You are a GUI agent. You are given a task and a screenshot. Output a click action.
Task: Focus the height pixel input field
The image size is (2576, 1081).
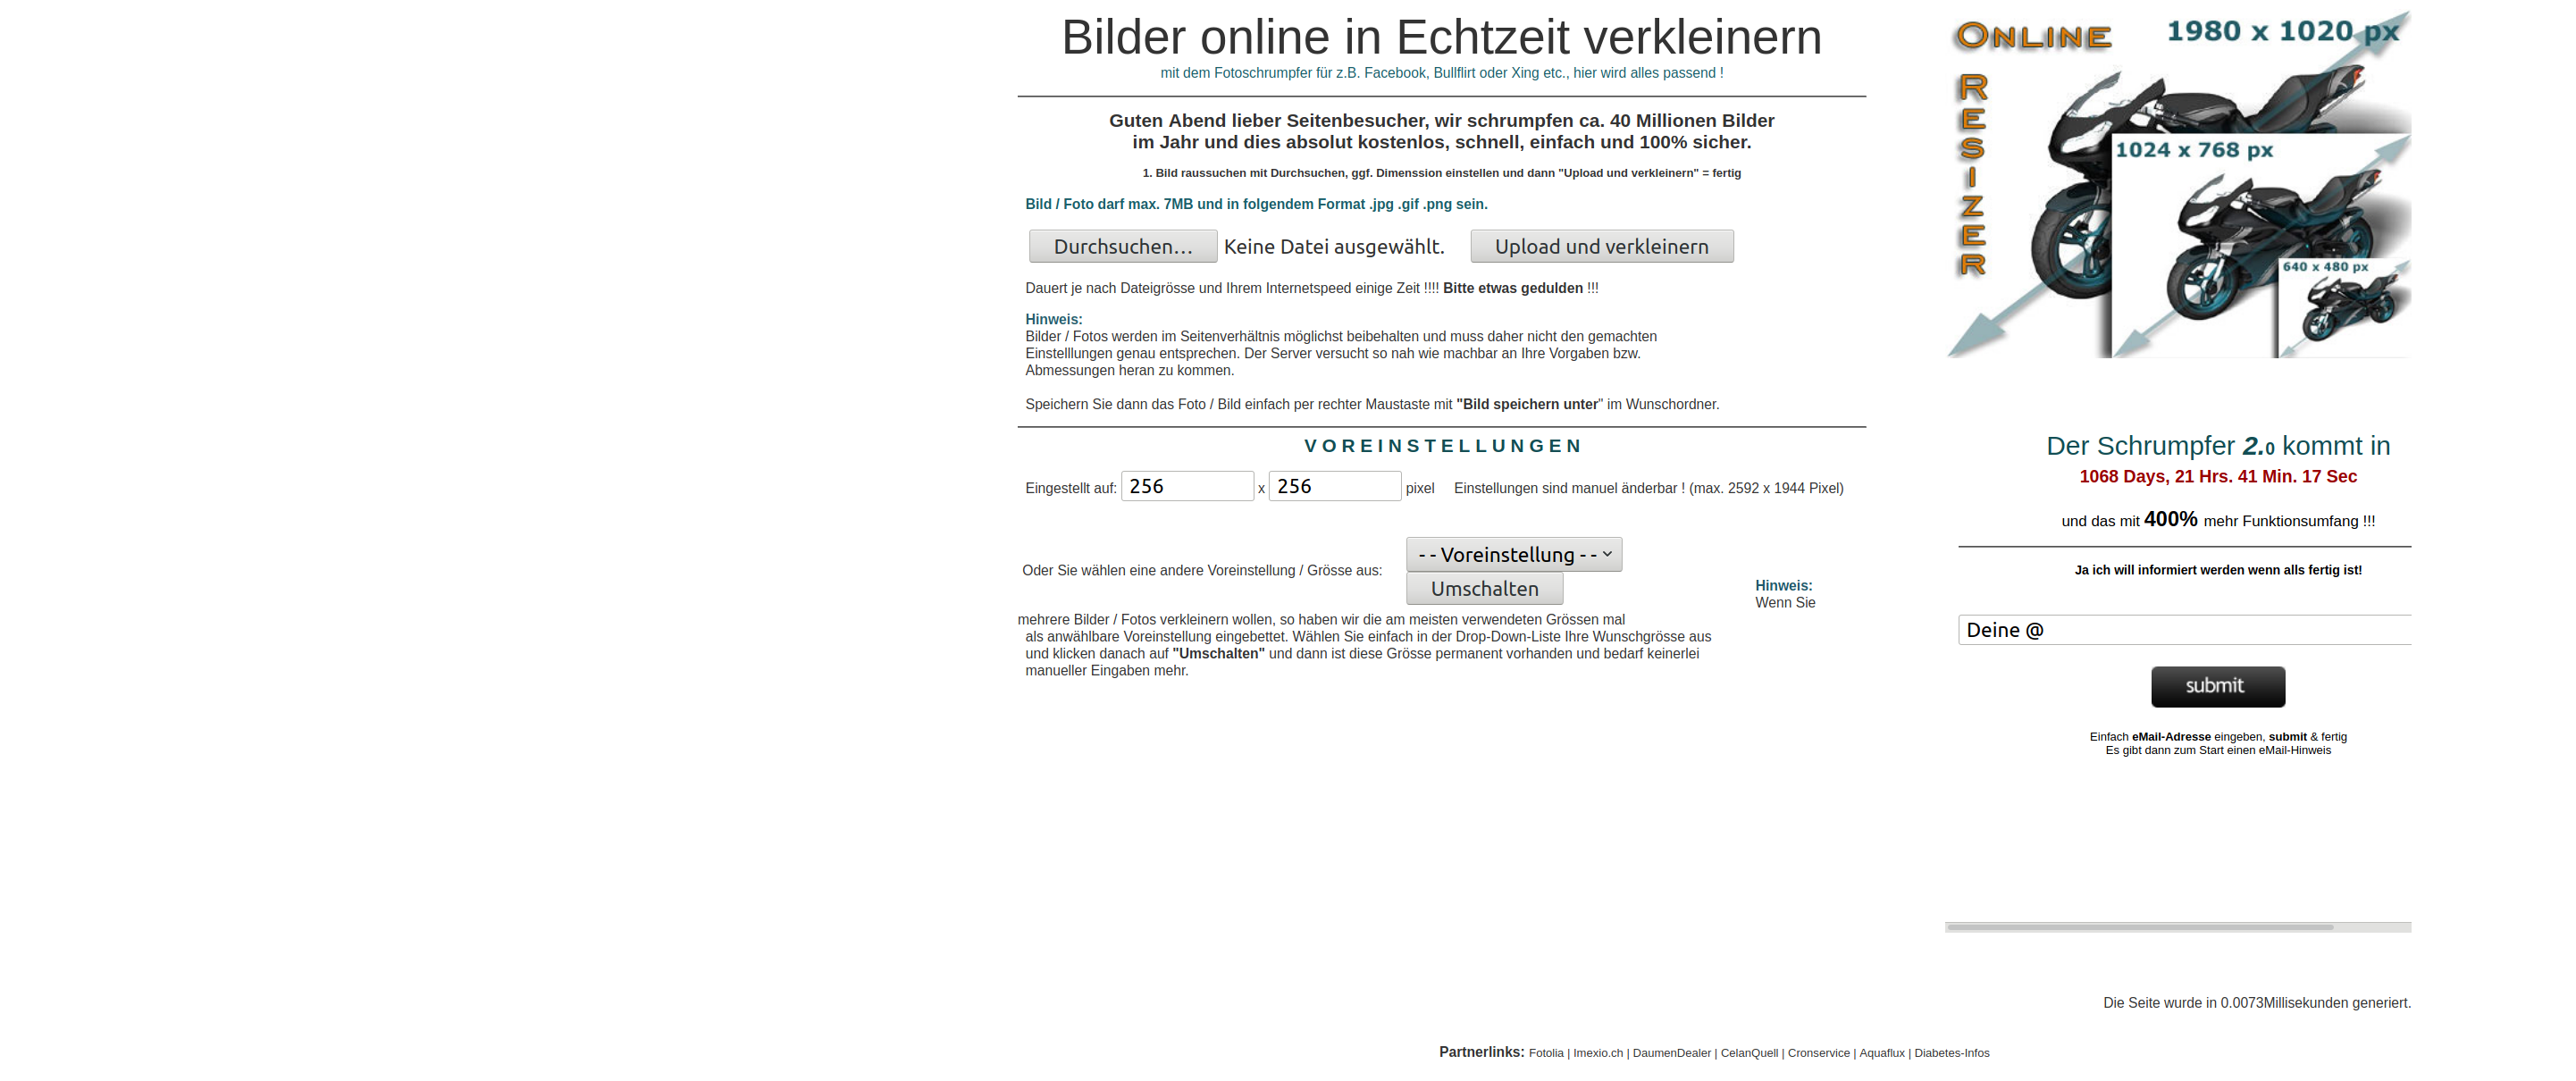[1334, 486]
